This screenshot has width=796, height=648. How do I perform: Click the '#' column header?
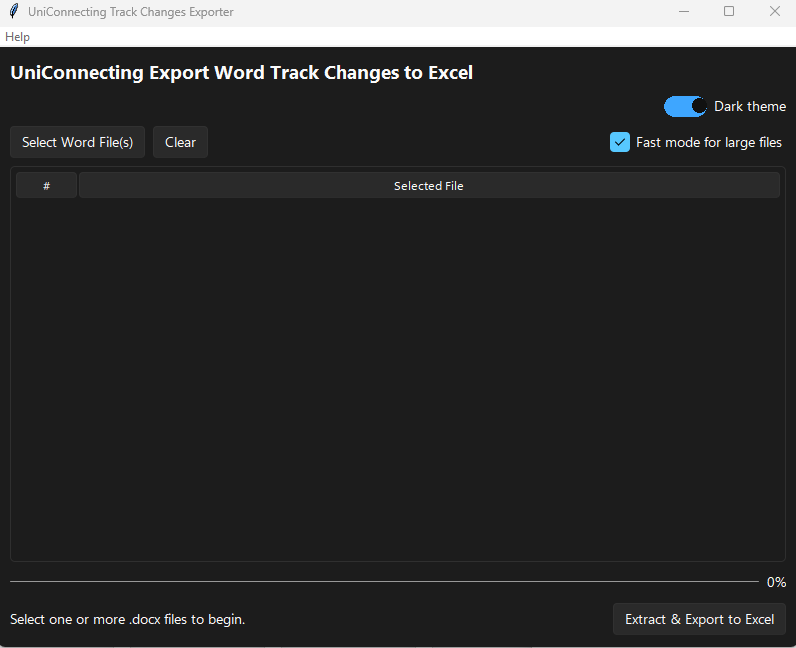[x=46, y=186]
